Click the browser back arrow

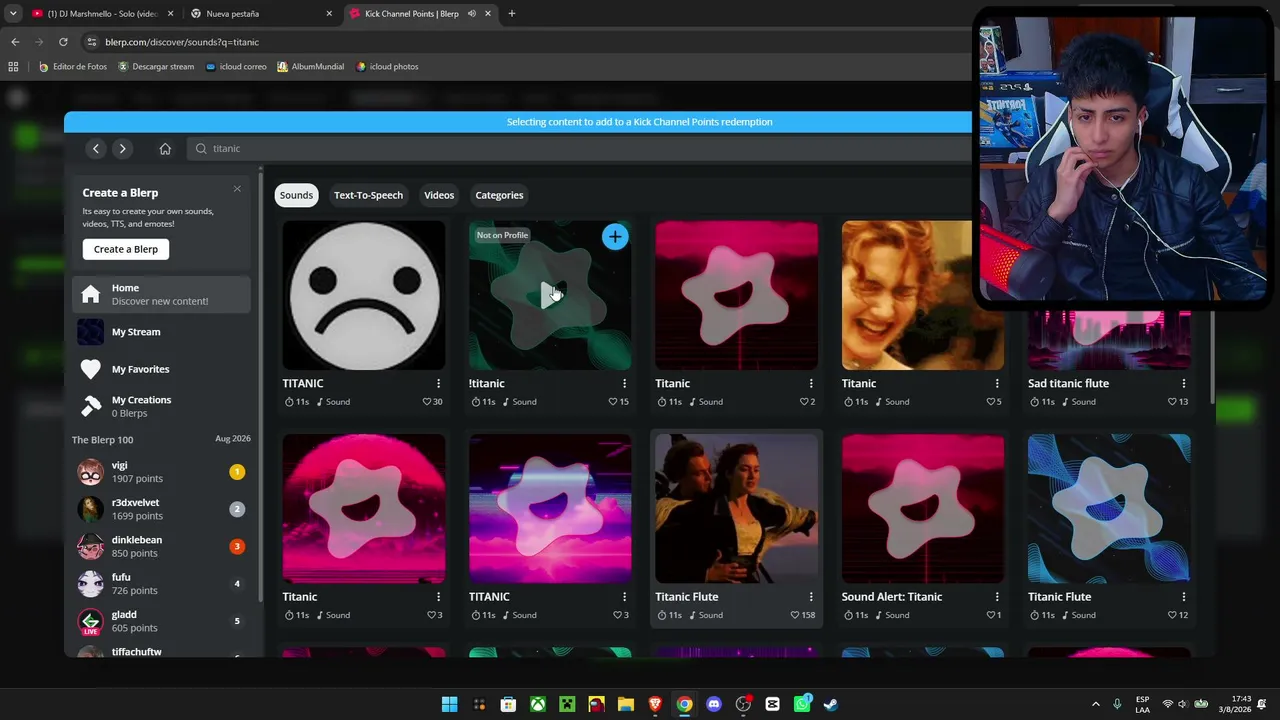[x=15, y=42]
